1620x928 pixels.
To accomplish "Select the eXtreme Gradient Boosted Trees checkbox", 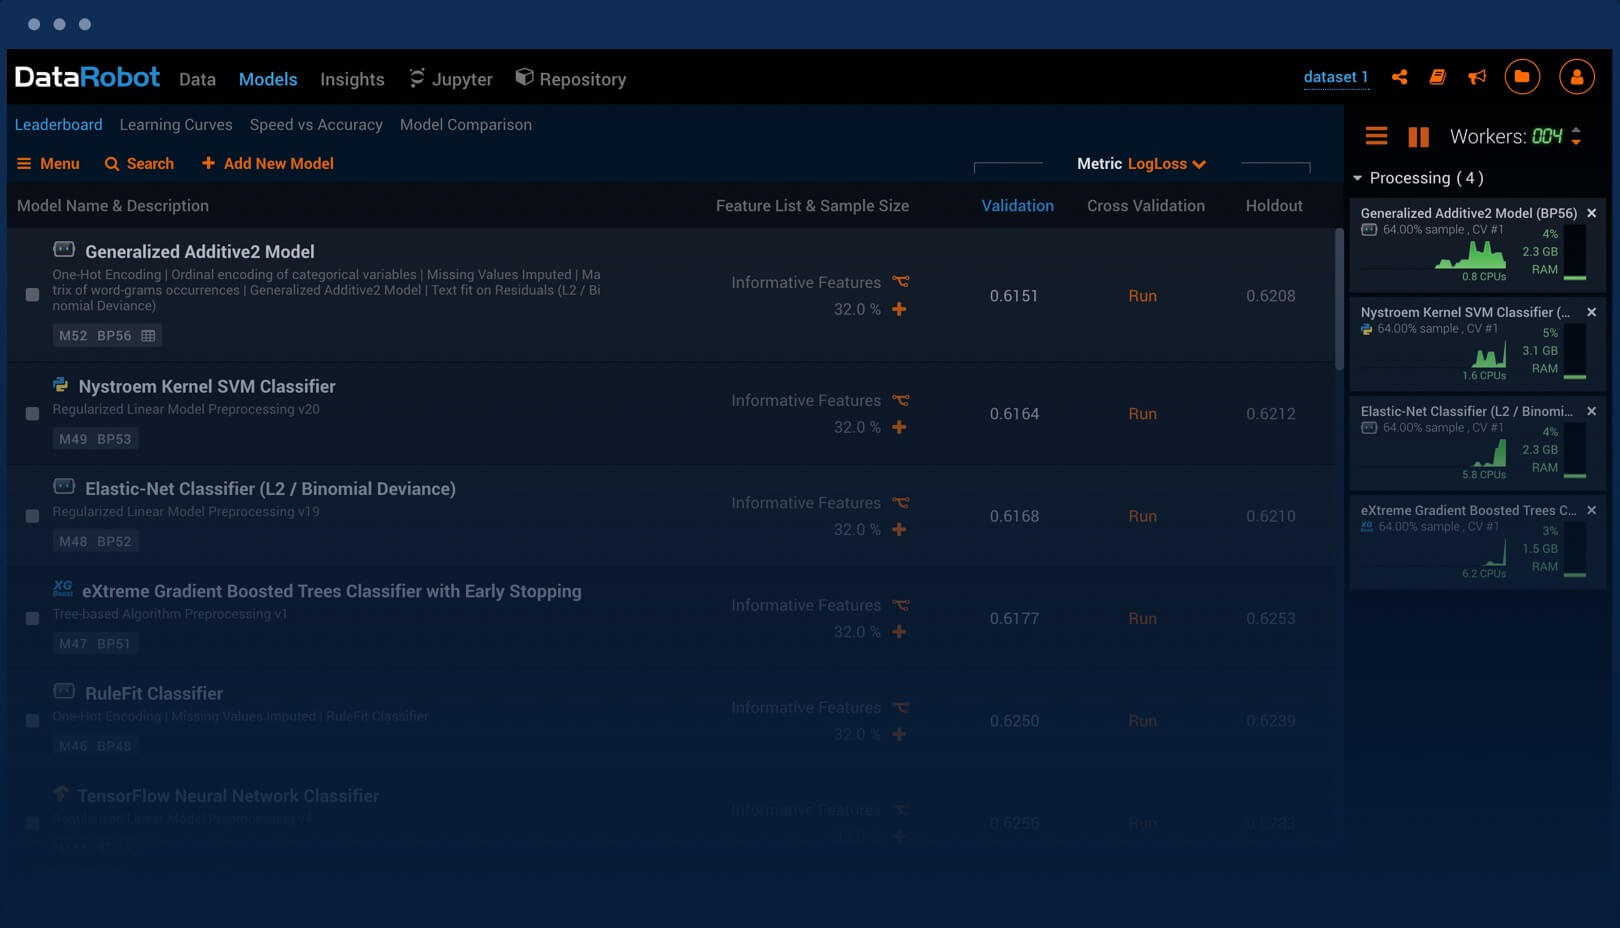I will (32, 618).
